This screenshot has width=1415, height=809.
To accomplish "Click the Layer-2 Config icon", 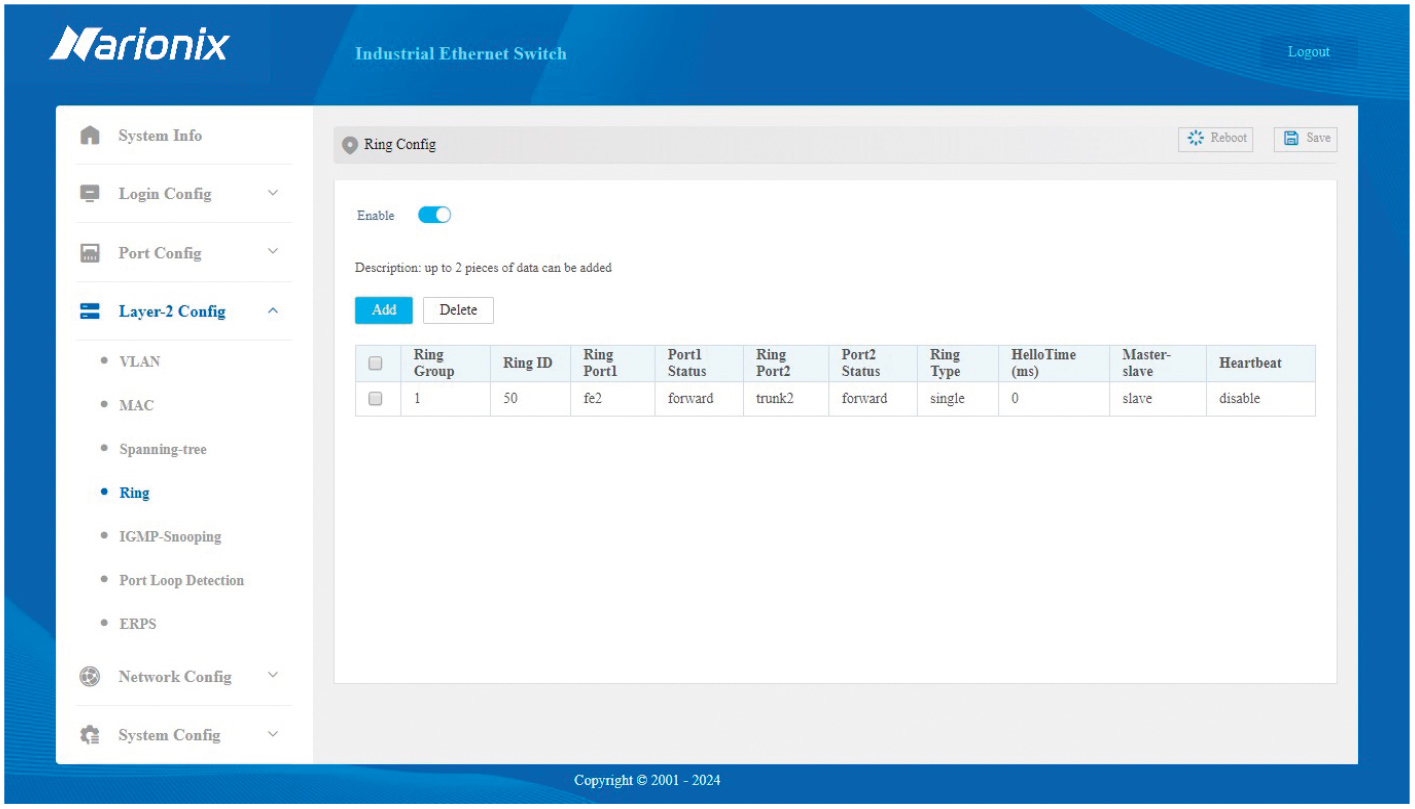I will click(90, 311).
